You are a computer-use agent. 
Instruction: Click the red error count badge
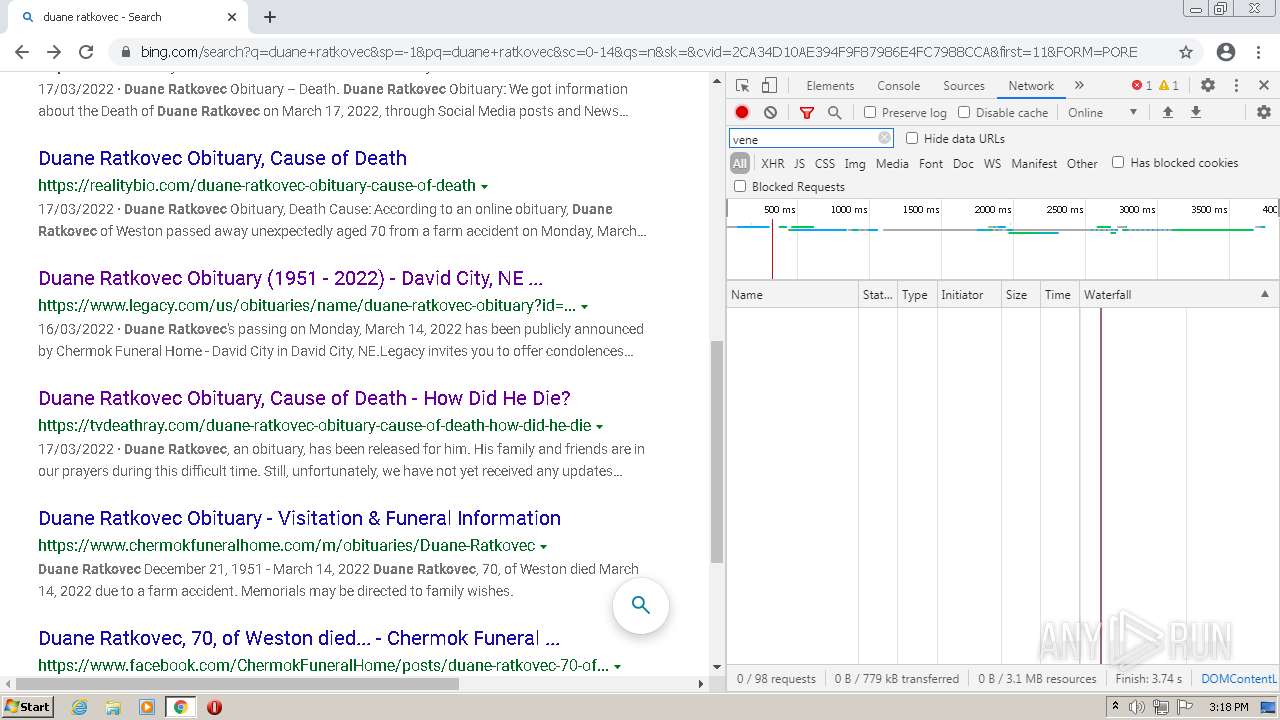pyautogui.click(x=1141, y=86)
